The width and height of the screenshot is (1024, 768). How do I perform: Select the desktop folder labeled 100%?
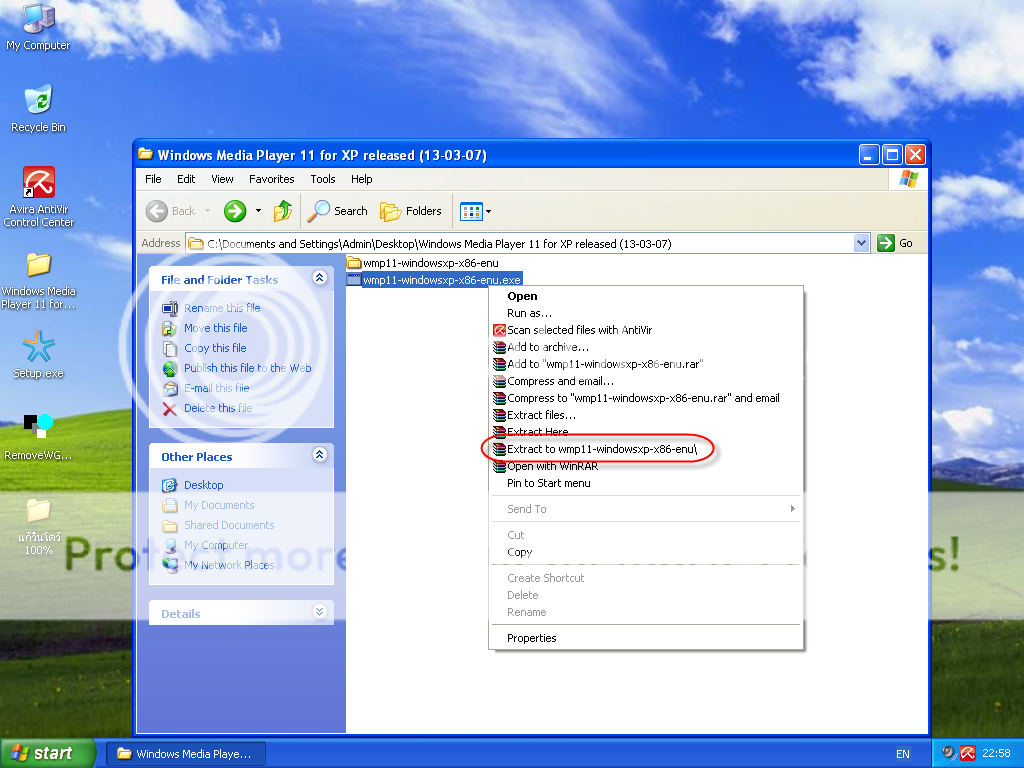[39, 526]
